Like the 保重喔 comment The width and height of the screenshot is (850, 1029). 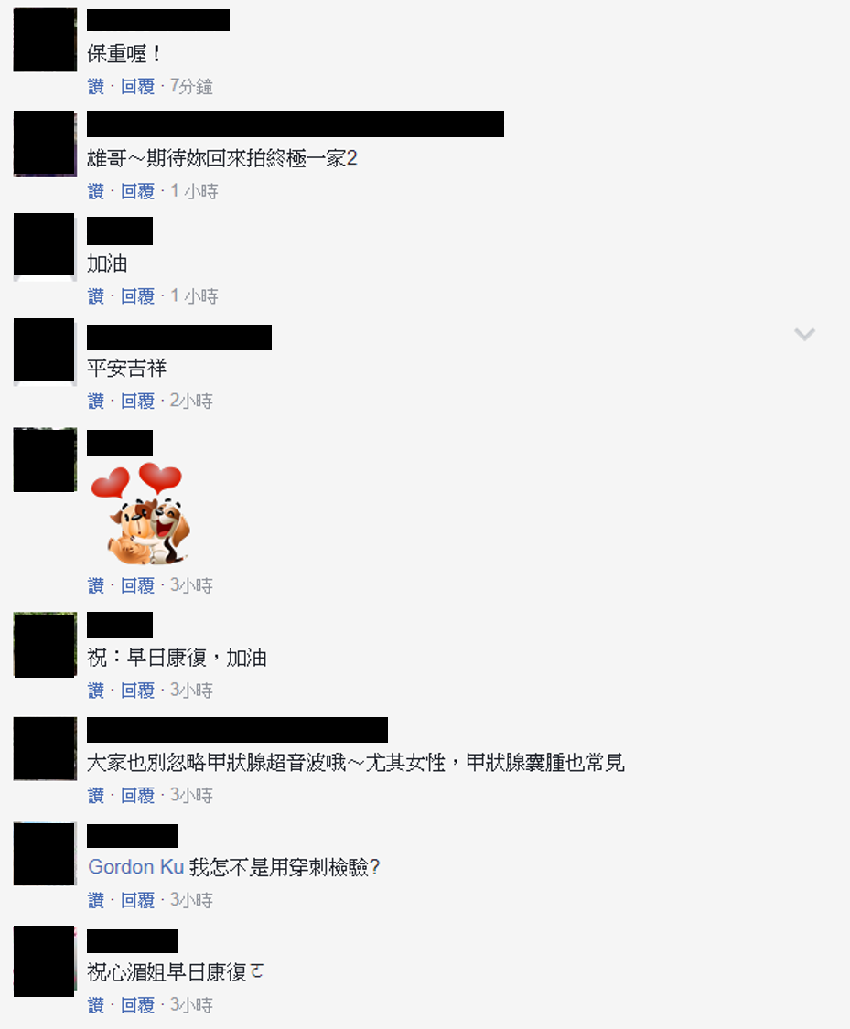click(96, 86)
